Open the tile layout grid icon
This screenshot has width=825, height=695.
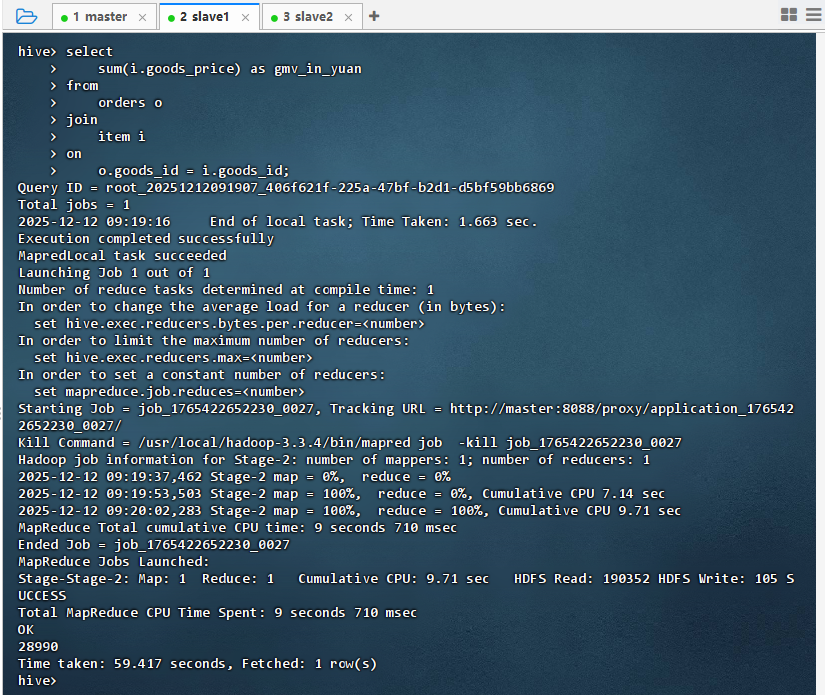[789, 15]
